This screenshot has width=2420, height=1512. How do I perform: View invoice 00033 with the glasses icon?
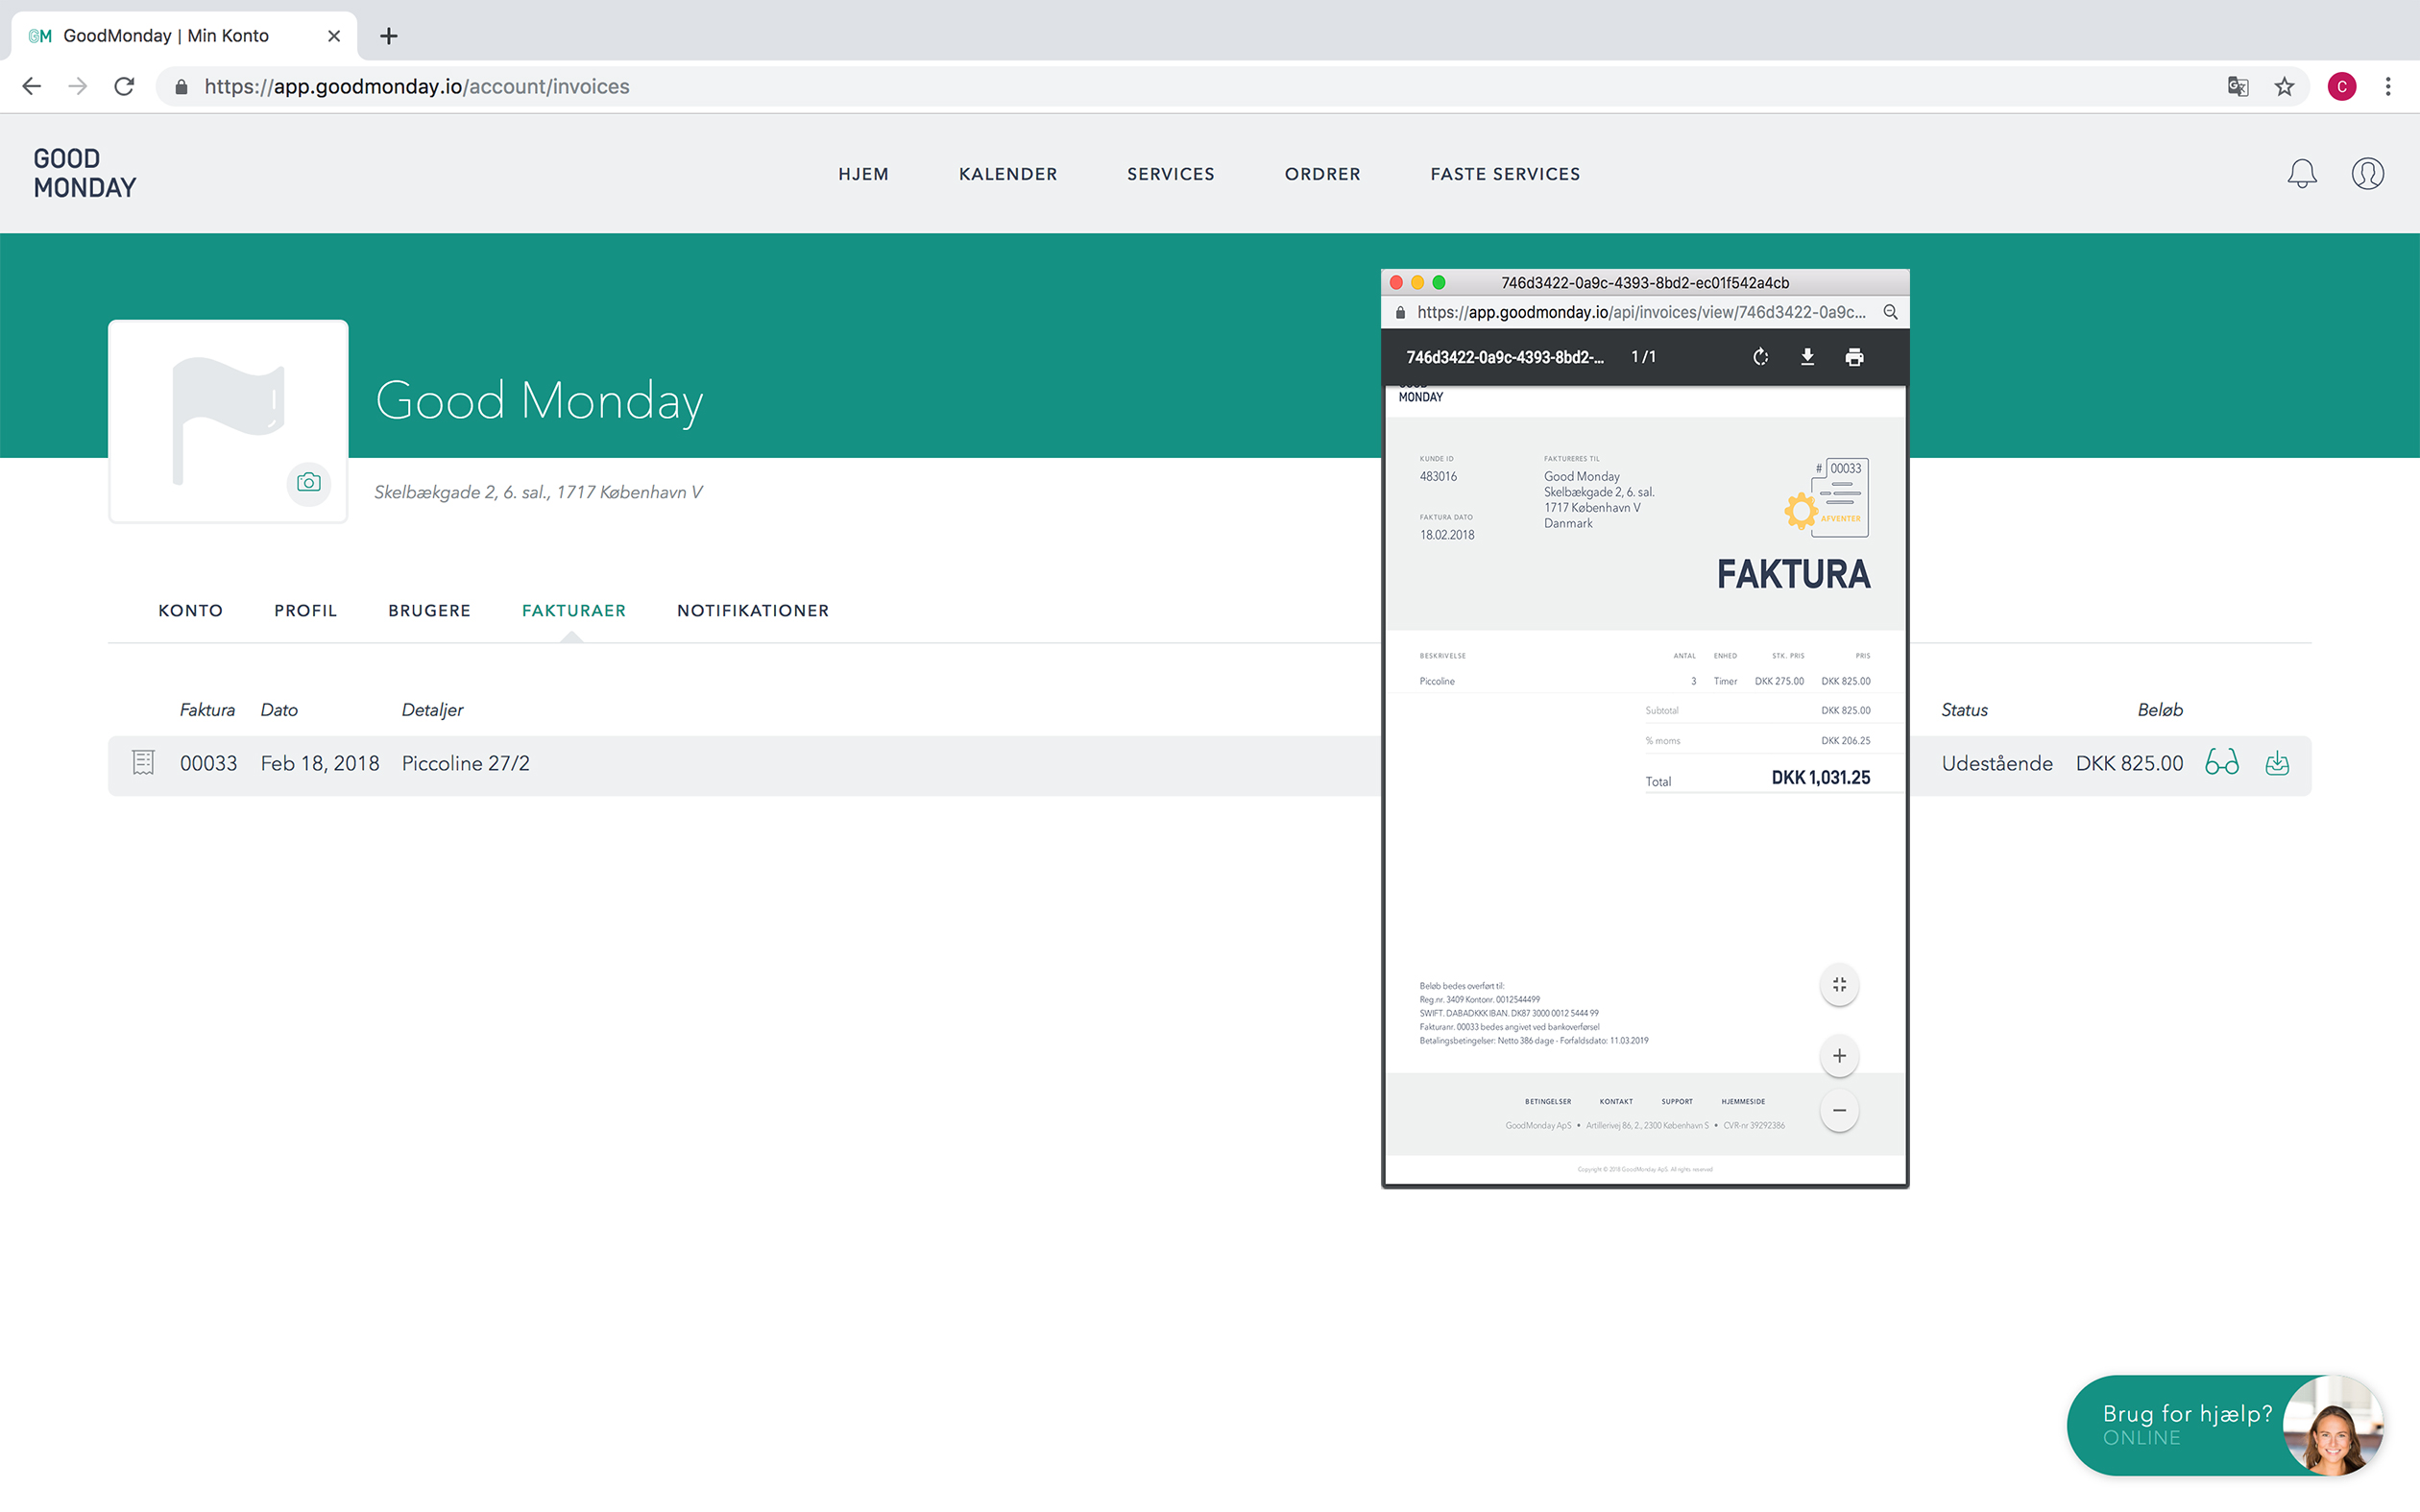pyautogui.click(x=2222, y=763)
